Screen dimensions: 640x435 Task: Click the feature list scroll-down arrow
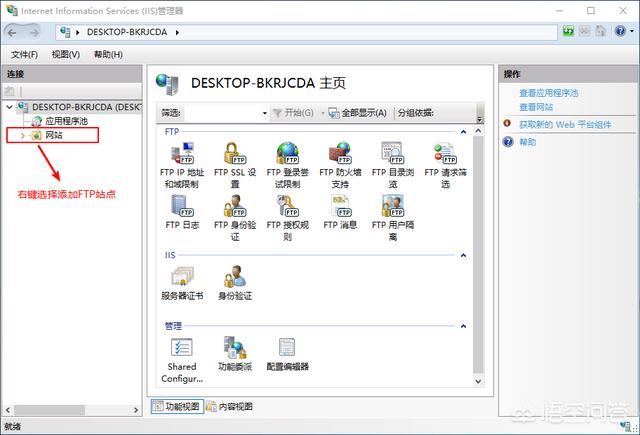(x=478, y=381)
